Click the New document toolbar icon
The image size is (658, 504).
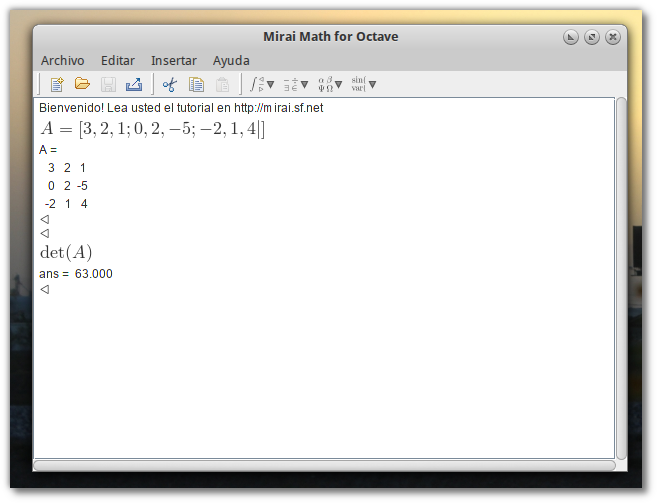[x=57, y=85]
